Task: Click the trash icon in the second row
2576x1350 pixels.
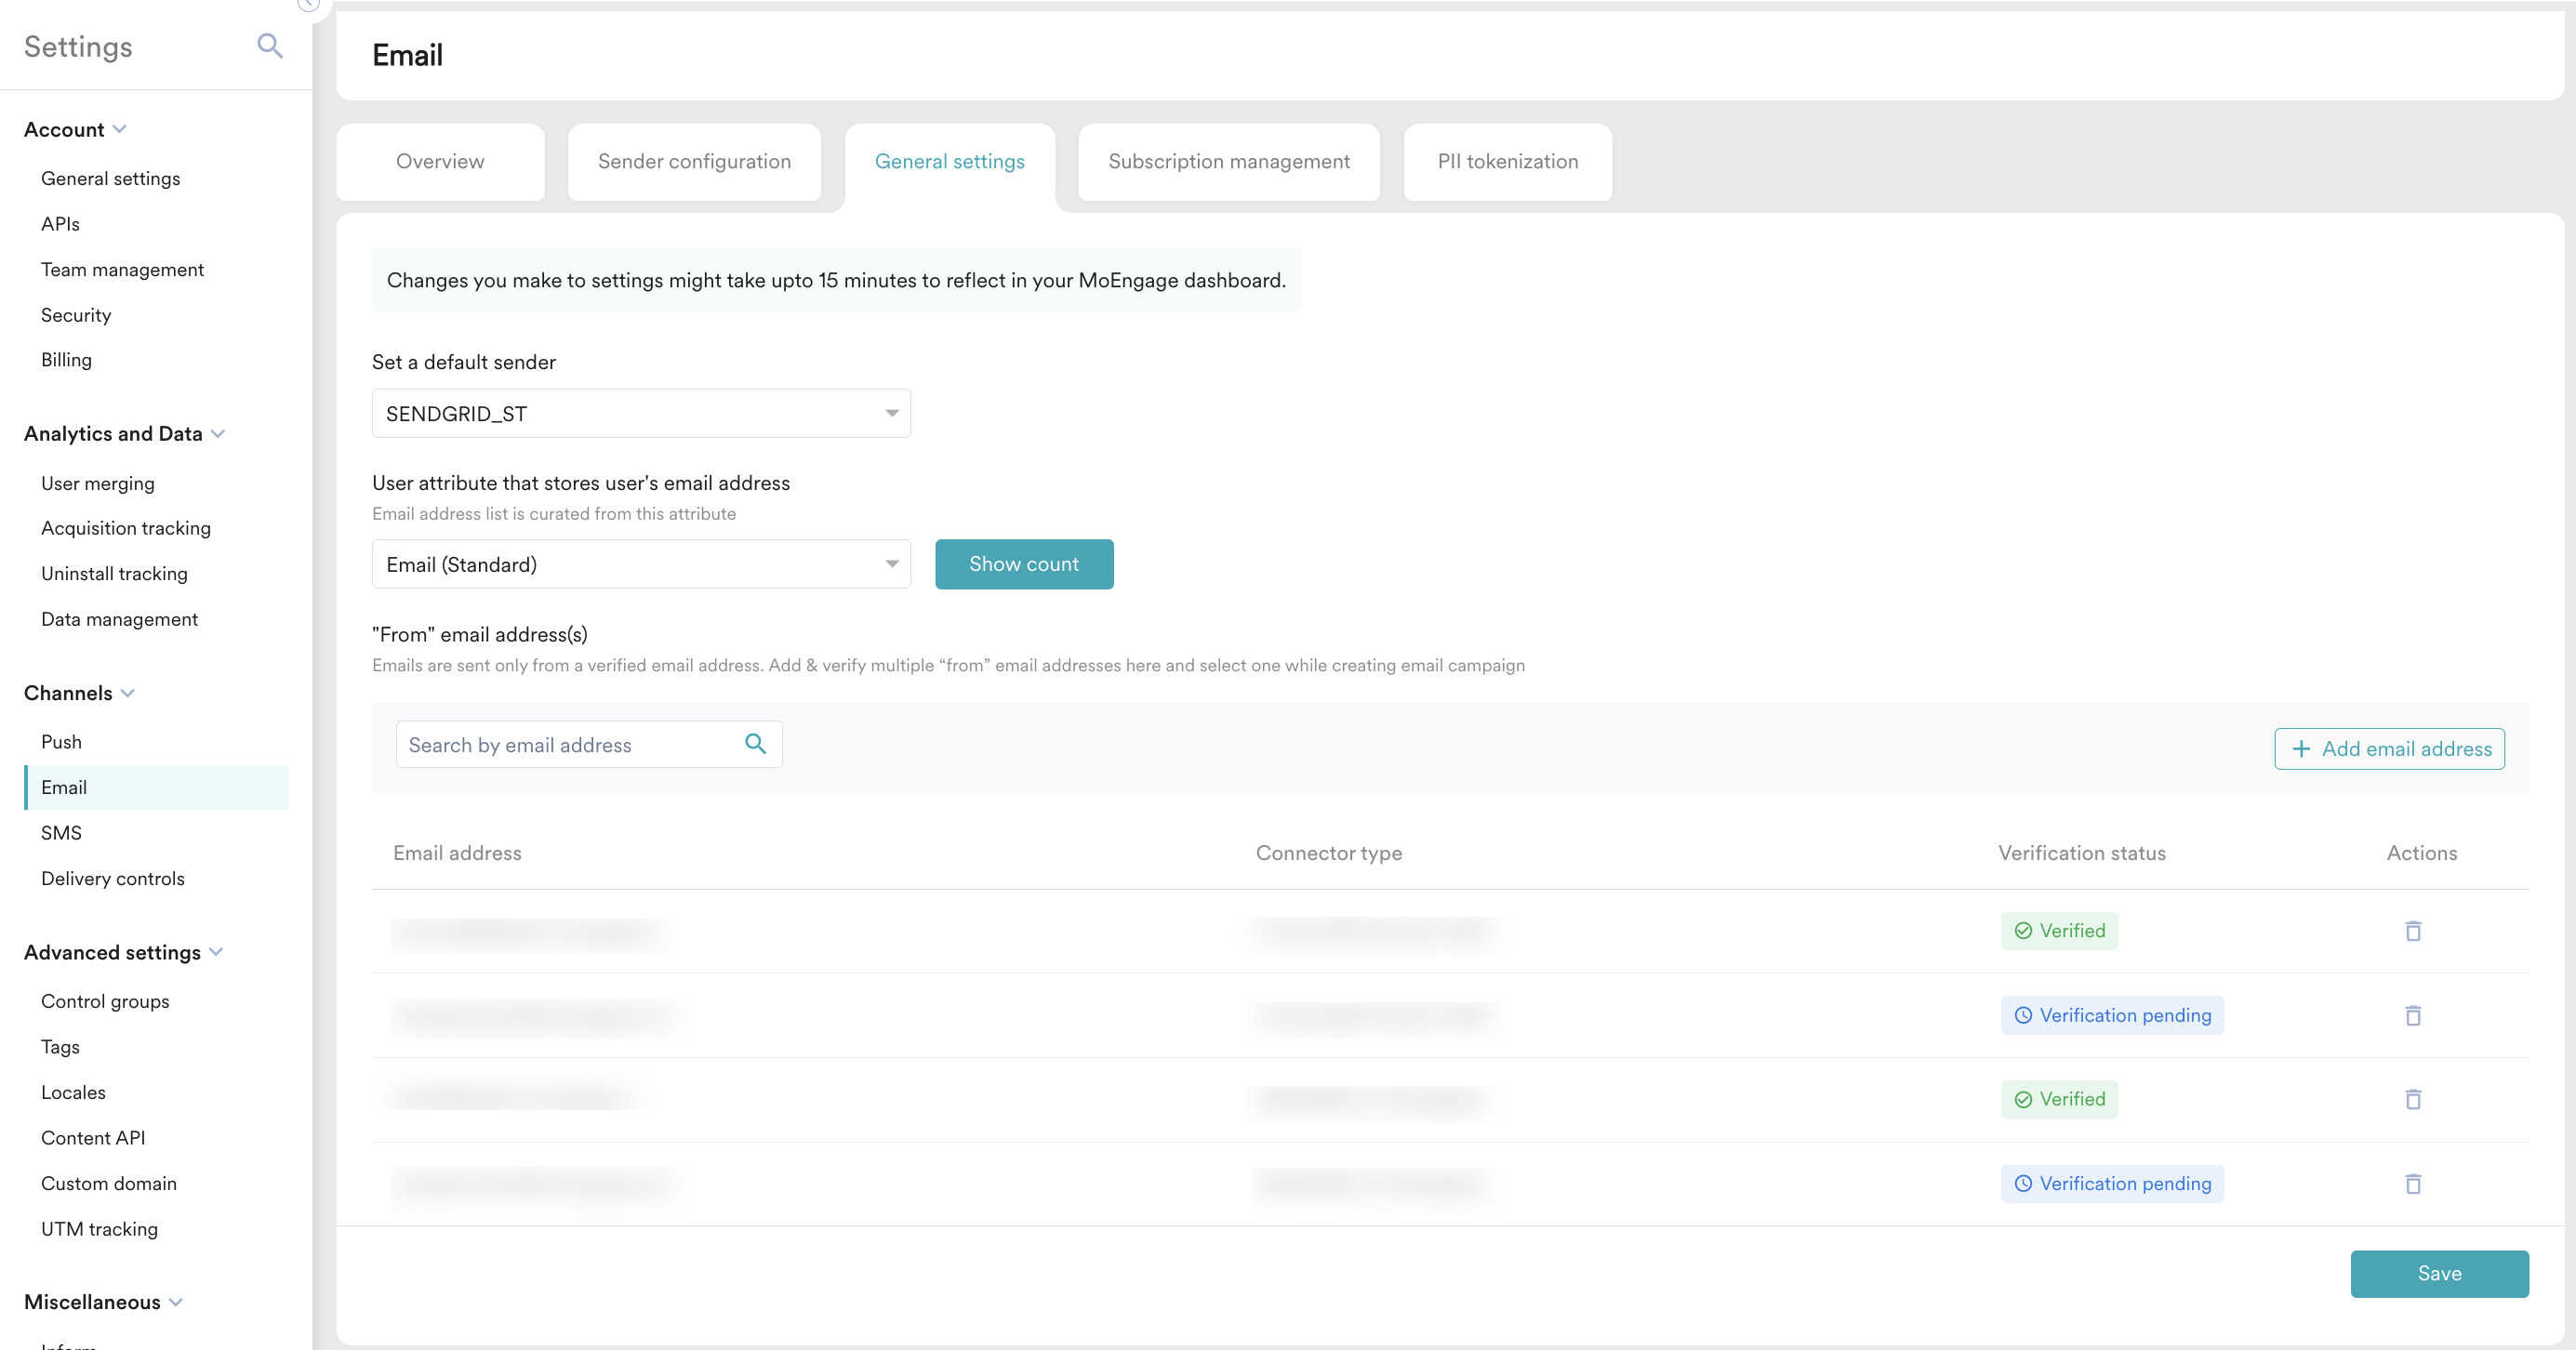Action: [2412, 1015]
